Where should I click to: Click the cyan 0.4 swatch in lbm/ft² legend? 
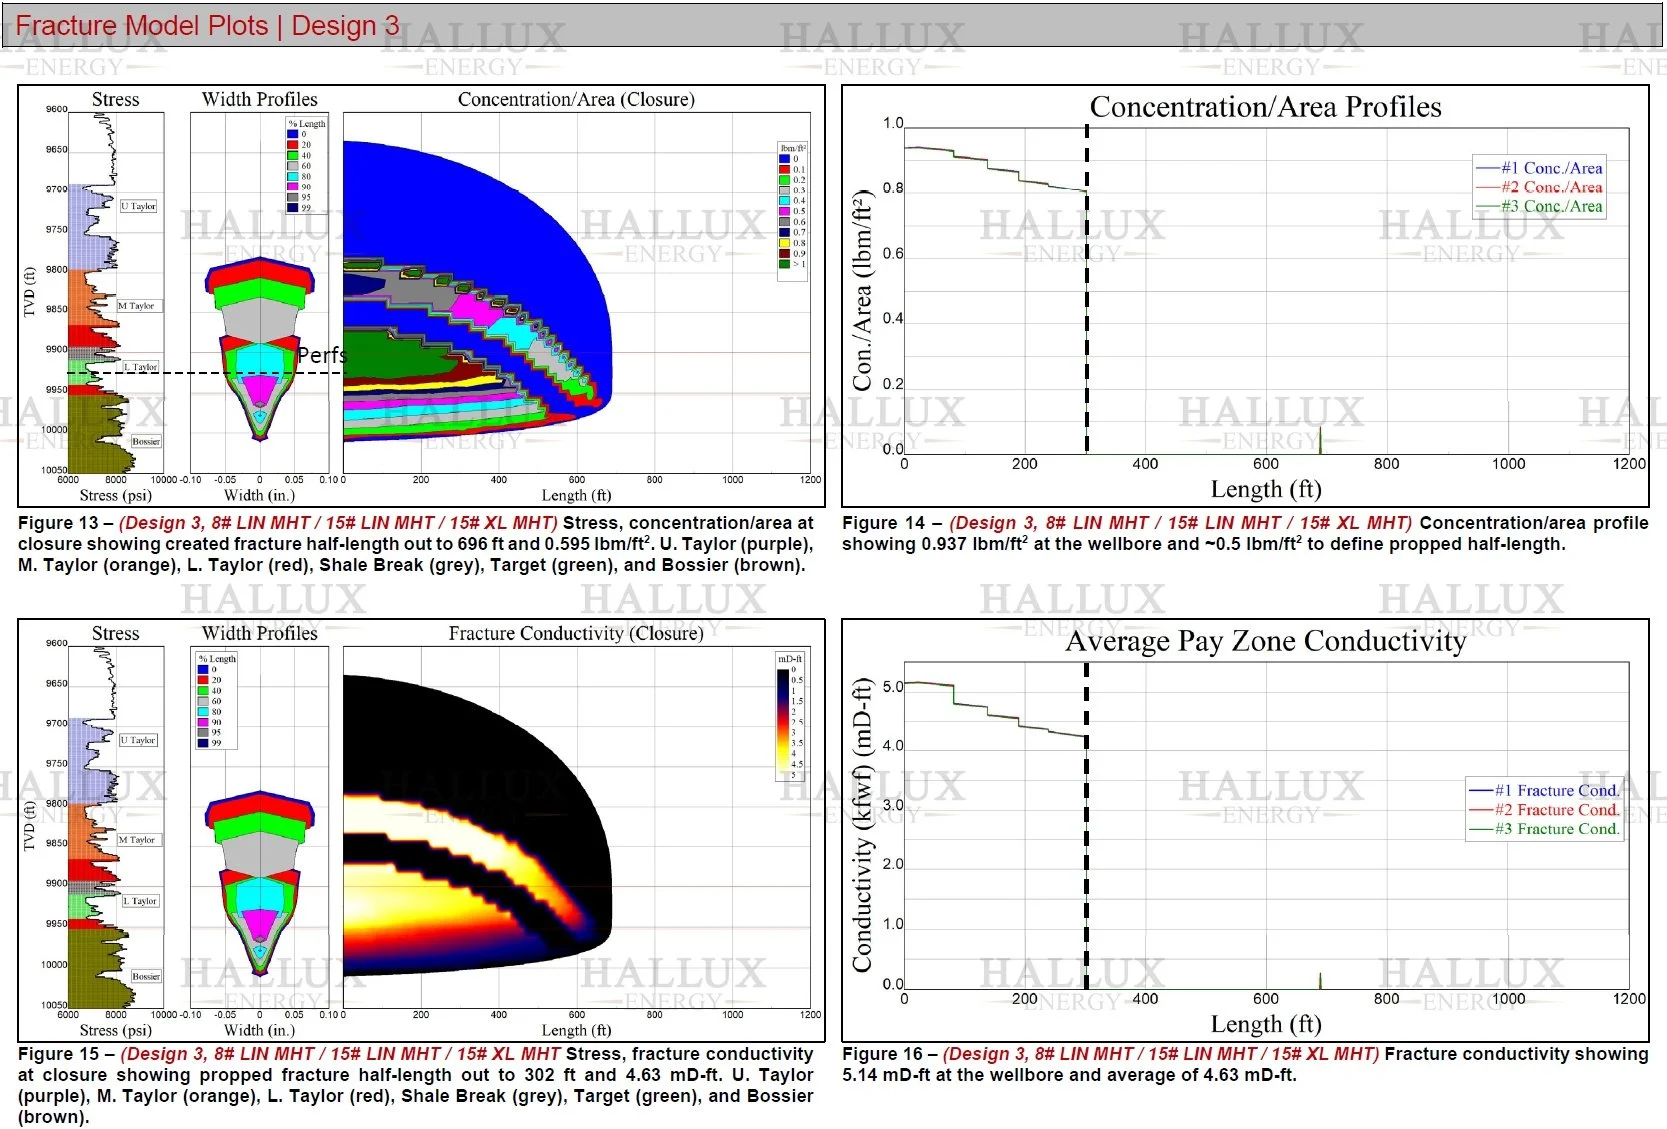(x=785, y=201)
